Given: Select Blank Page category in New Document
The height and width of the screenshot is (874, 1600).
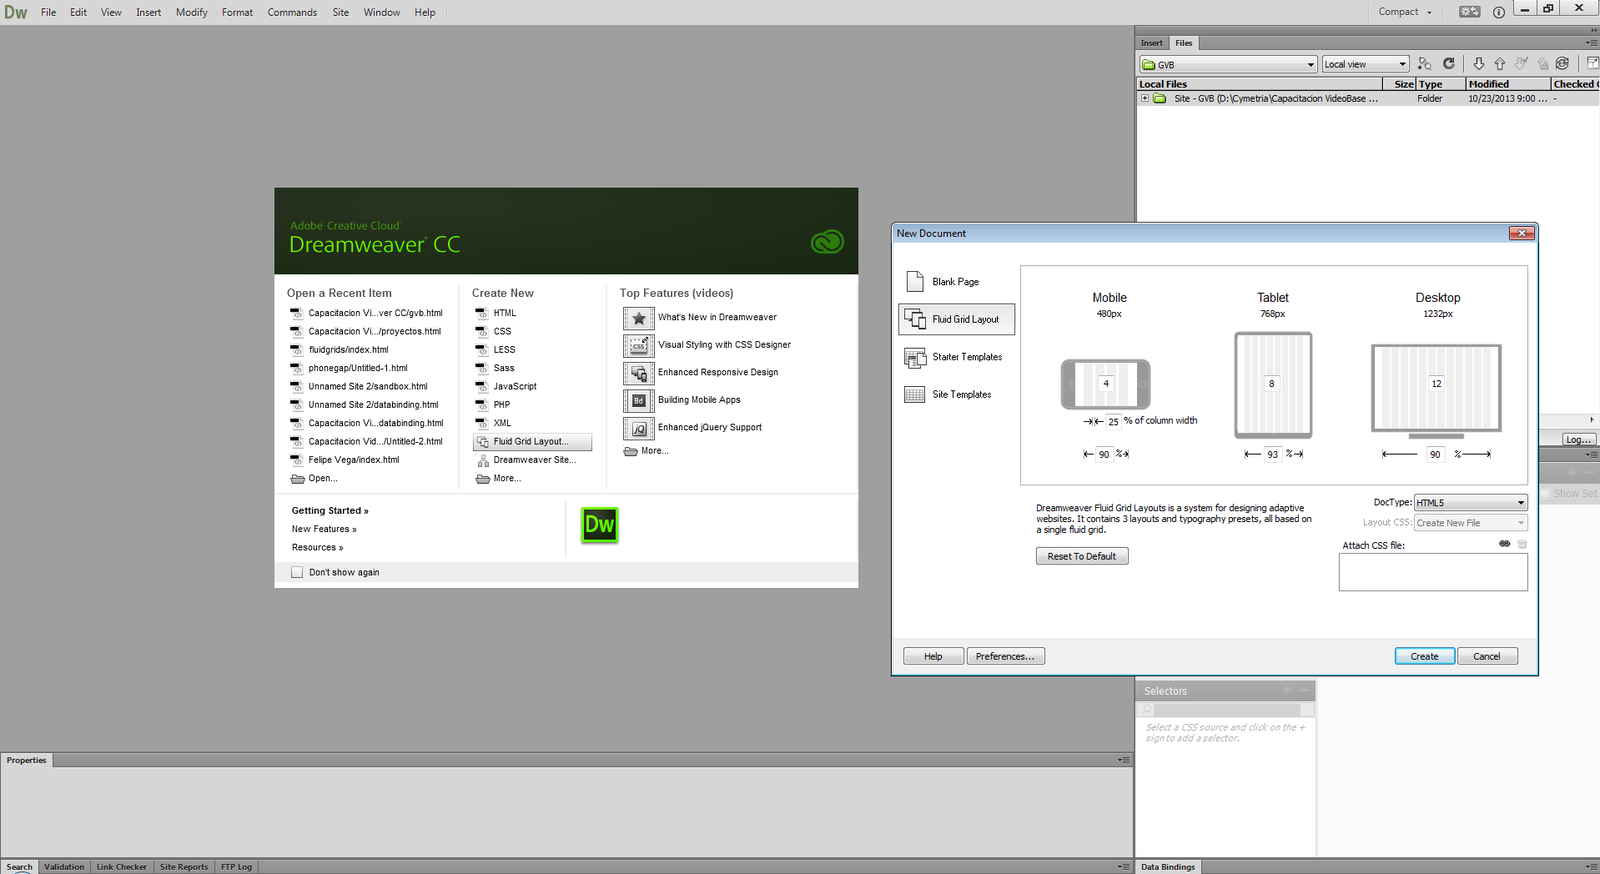Looking at the screenshot, I should tap(957, 282).
